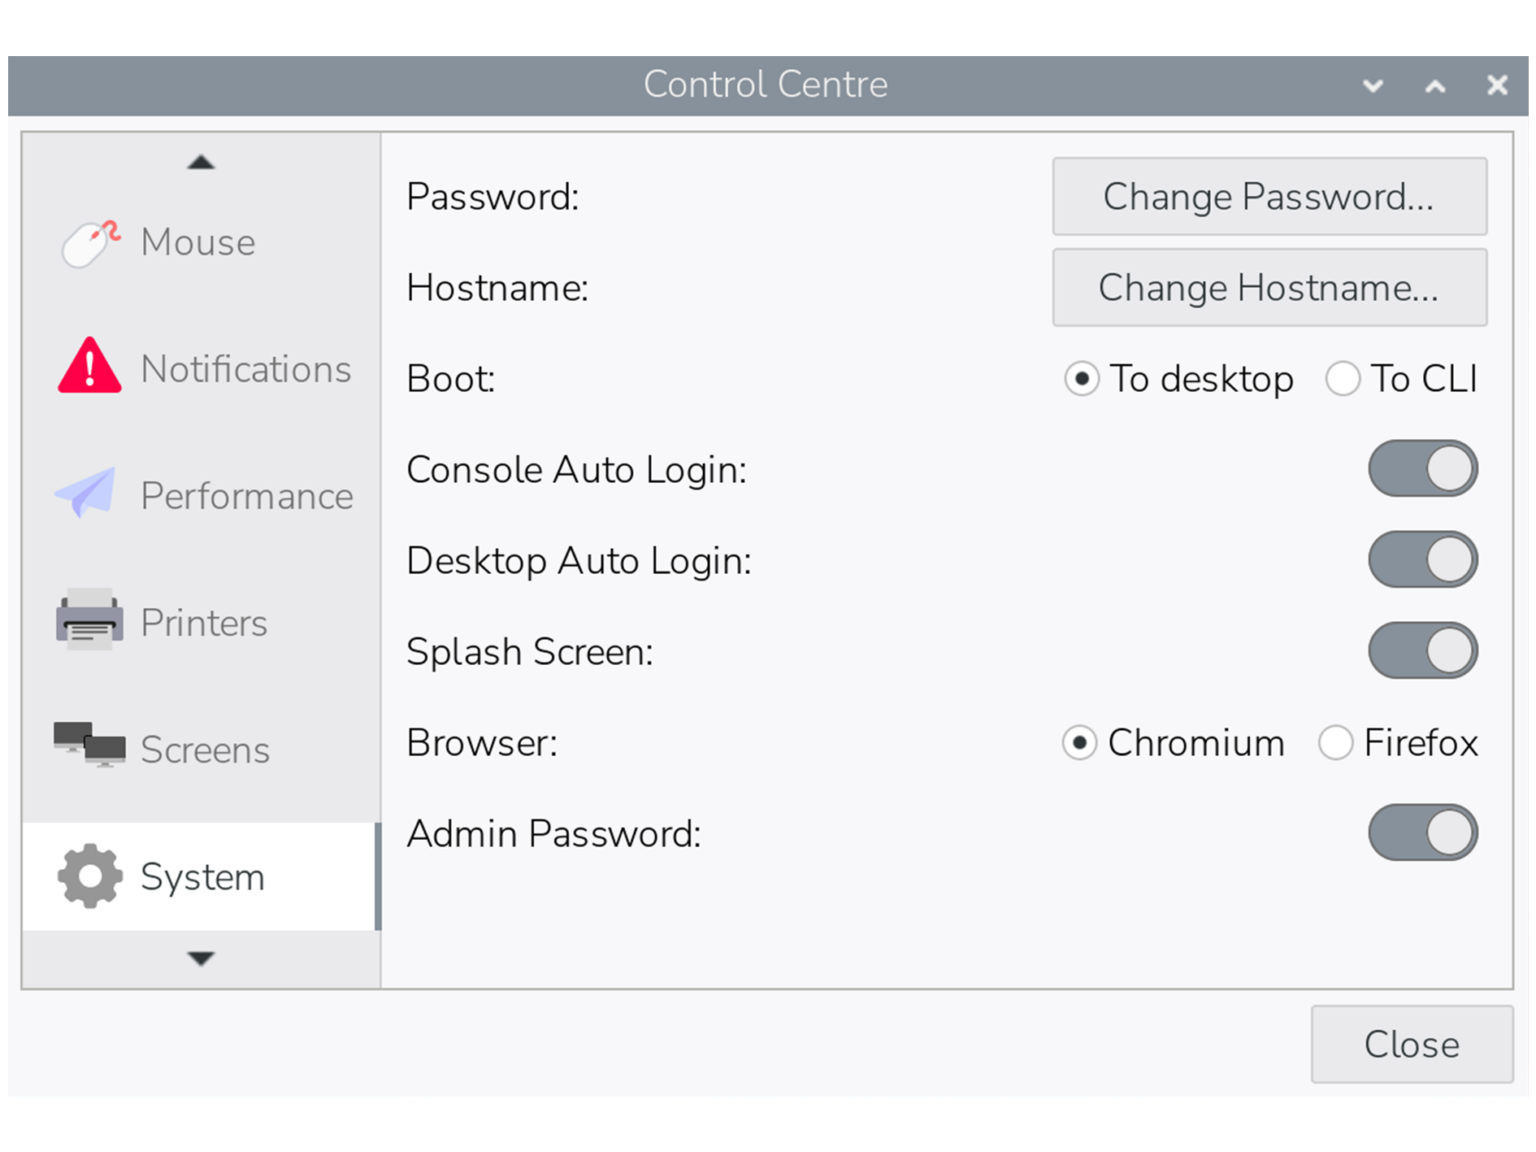Image resolution: width=1536 pixels, height=1152 pixels.
Task: Toggle the Admin Password switch
Action: tap(1422, 833)
